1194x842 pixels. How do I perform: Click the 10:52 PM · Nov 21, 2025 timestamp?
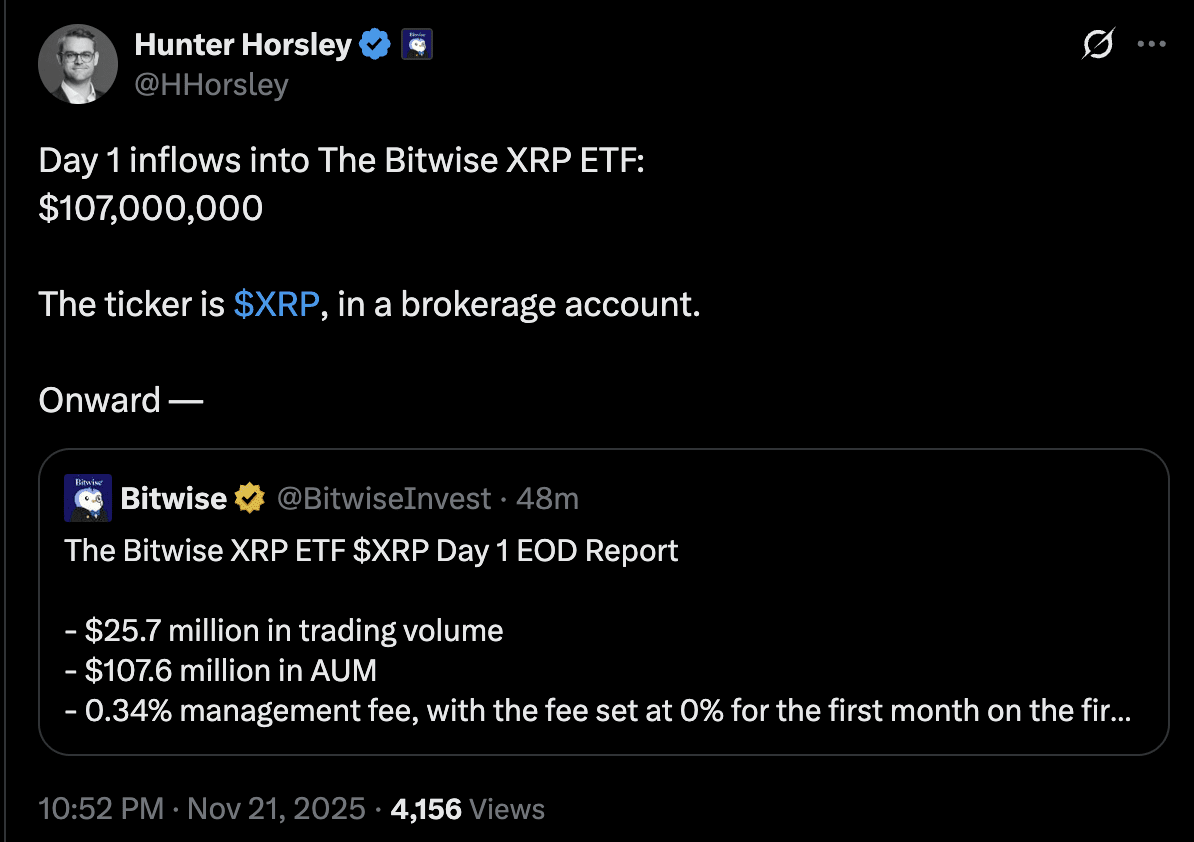click(x=202, y=809)
